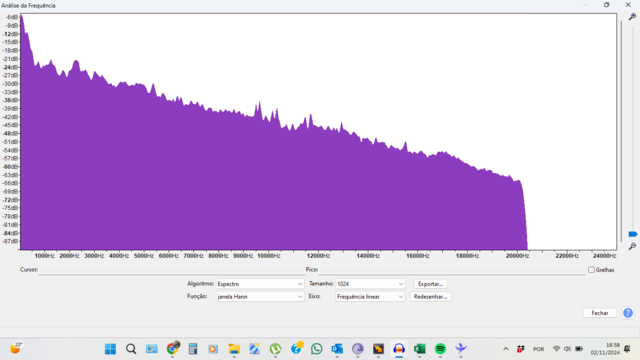Open the dark orange-arrow app icon in taskbar
This screenshot has width=640, height=360.
378,349
